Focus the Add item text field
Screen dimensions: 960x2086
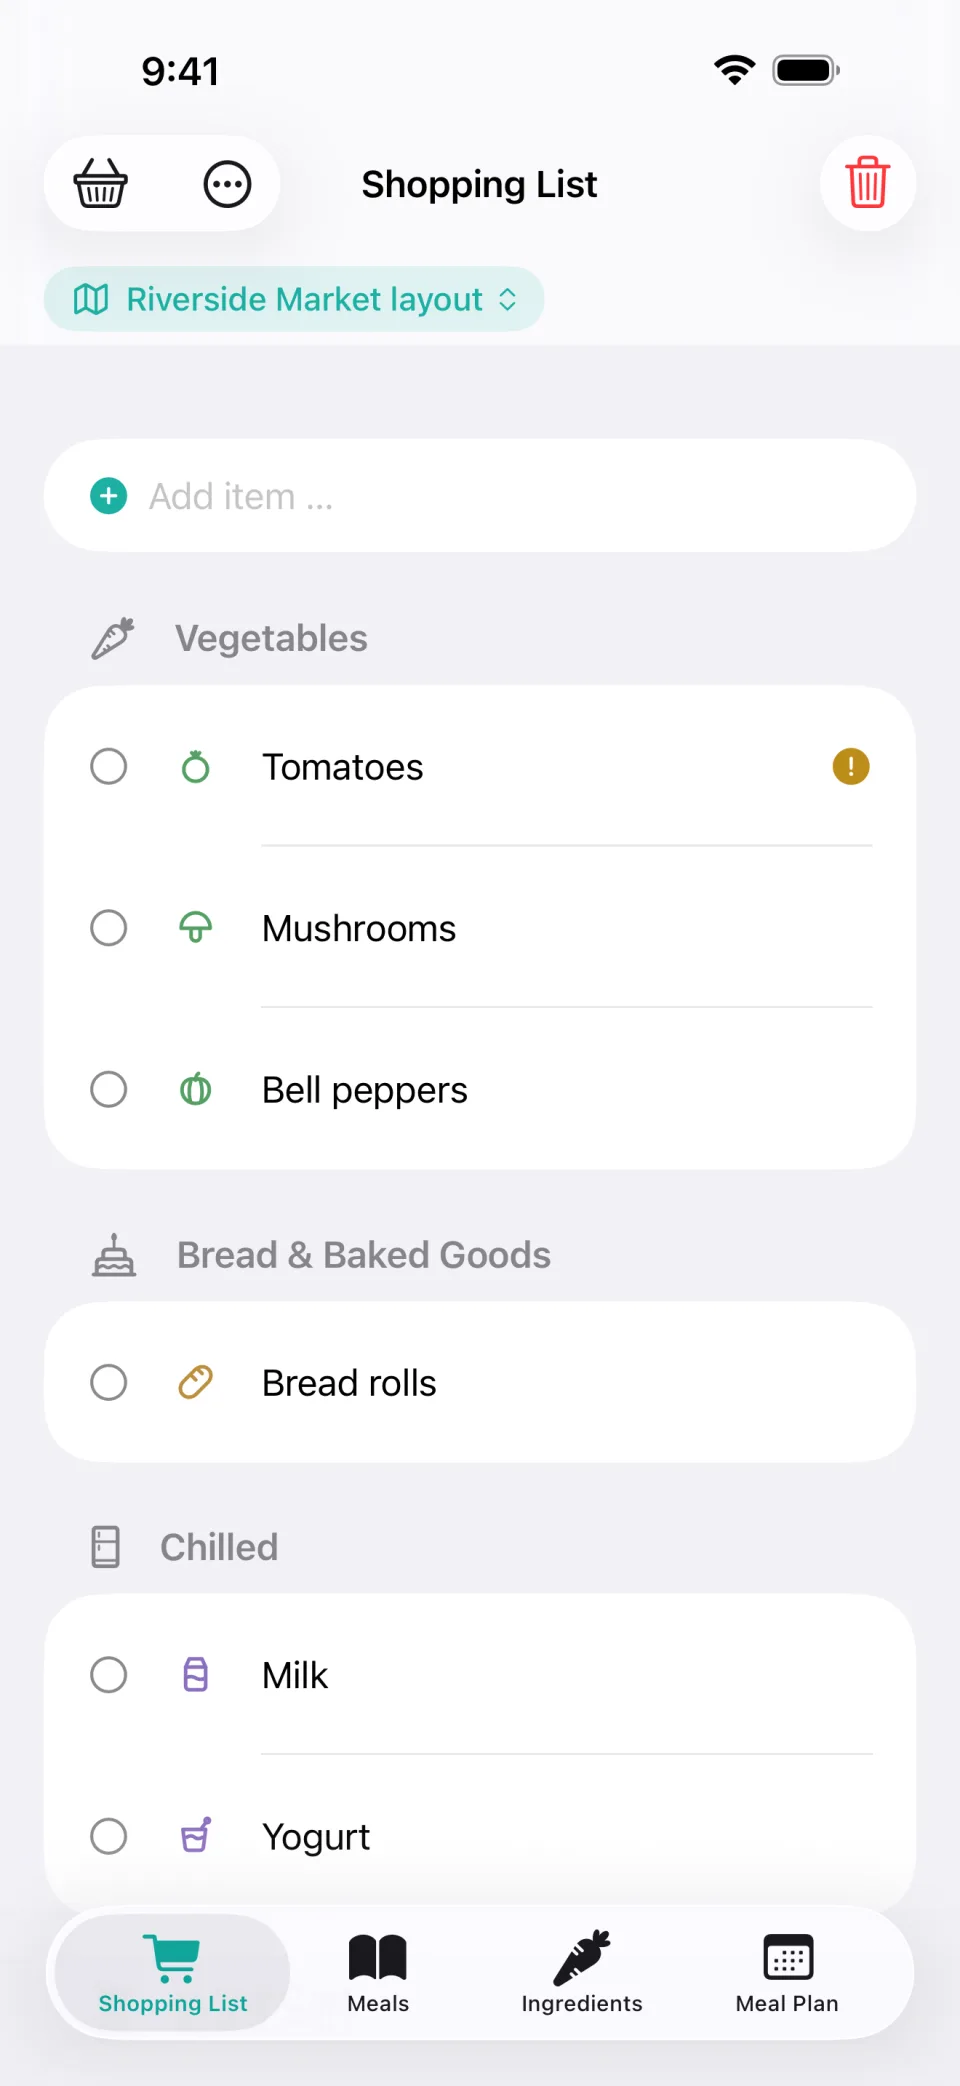480,496
